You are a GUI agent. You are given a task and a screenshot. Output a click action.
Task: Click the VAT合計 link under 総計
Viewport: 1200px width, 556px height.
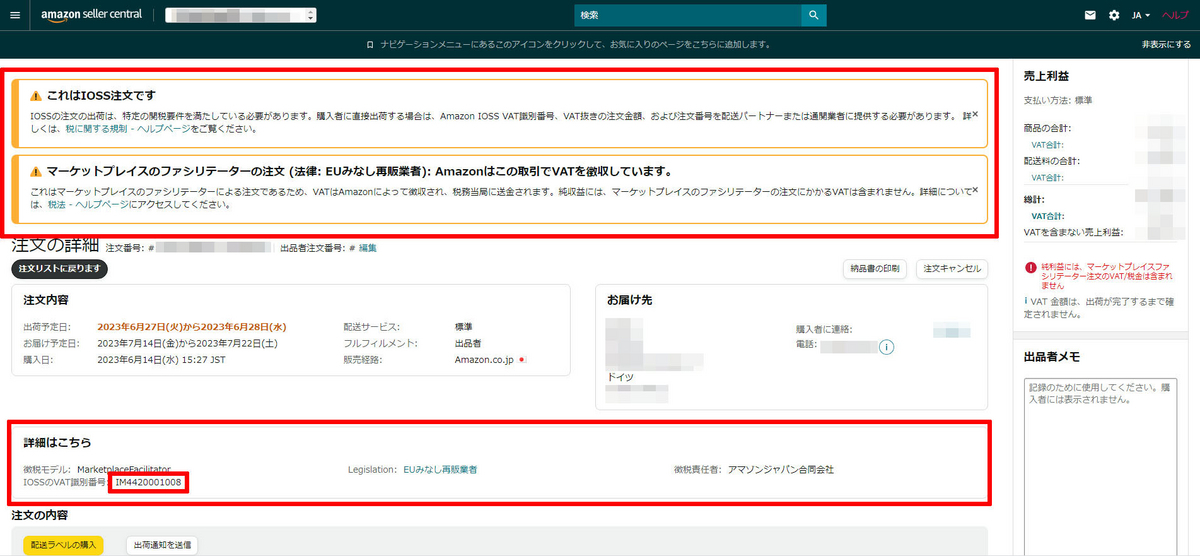[x=1048, y=215]
